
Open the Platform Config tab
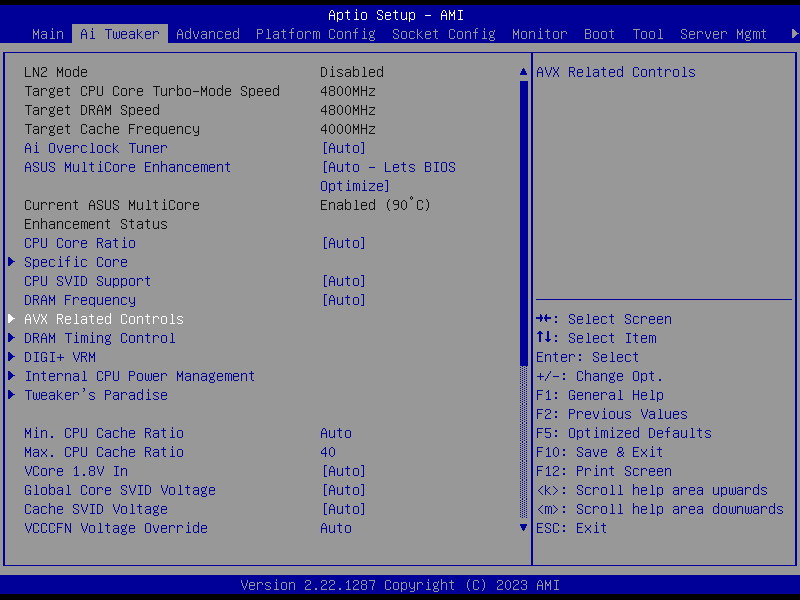point(316,34)
